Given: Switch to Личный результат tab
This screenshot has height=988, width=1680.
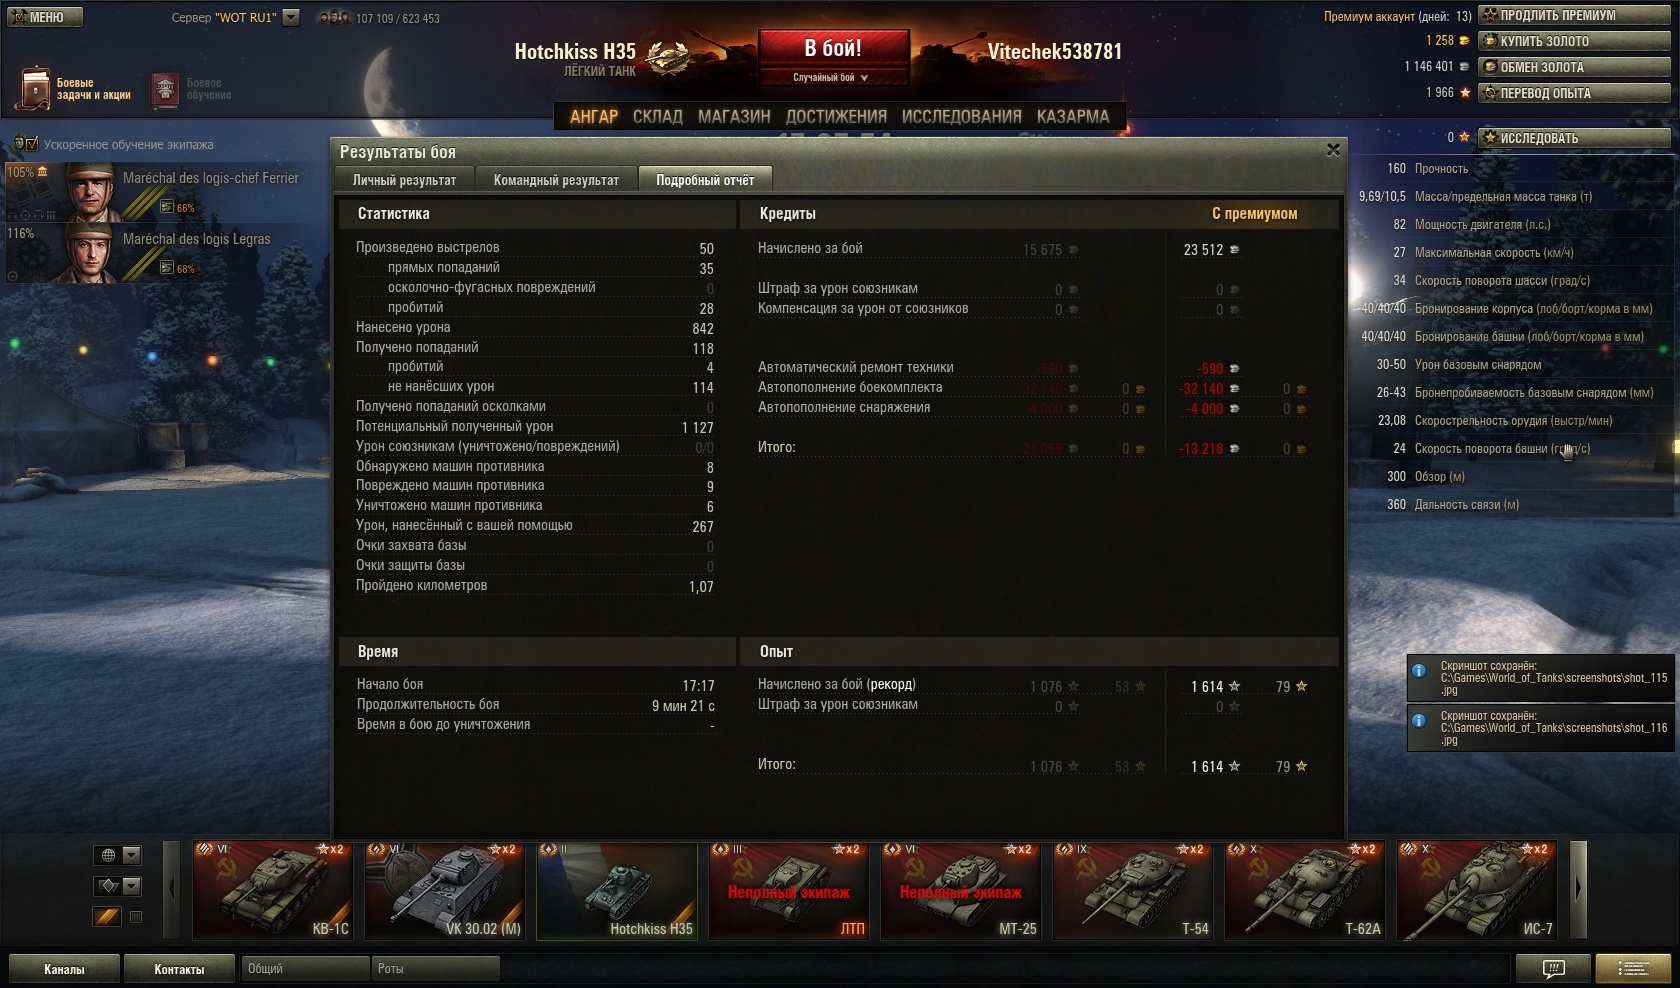Looking at the screenshot, I should pyautogui.click(x=404, y=180).
